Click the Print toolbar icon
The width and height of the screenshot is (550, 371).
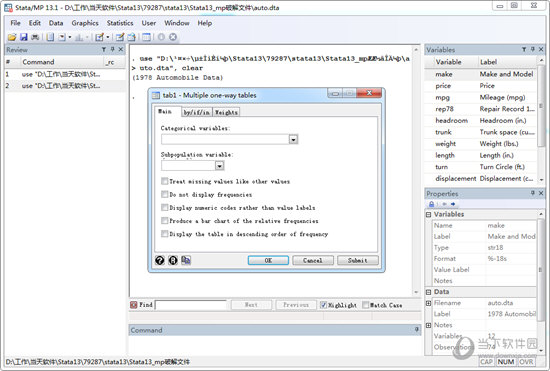pyautogui.click(x=35, y=37)
